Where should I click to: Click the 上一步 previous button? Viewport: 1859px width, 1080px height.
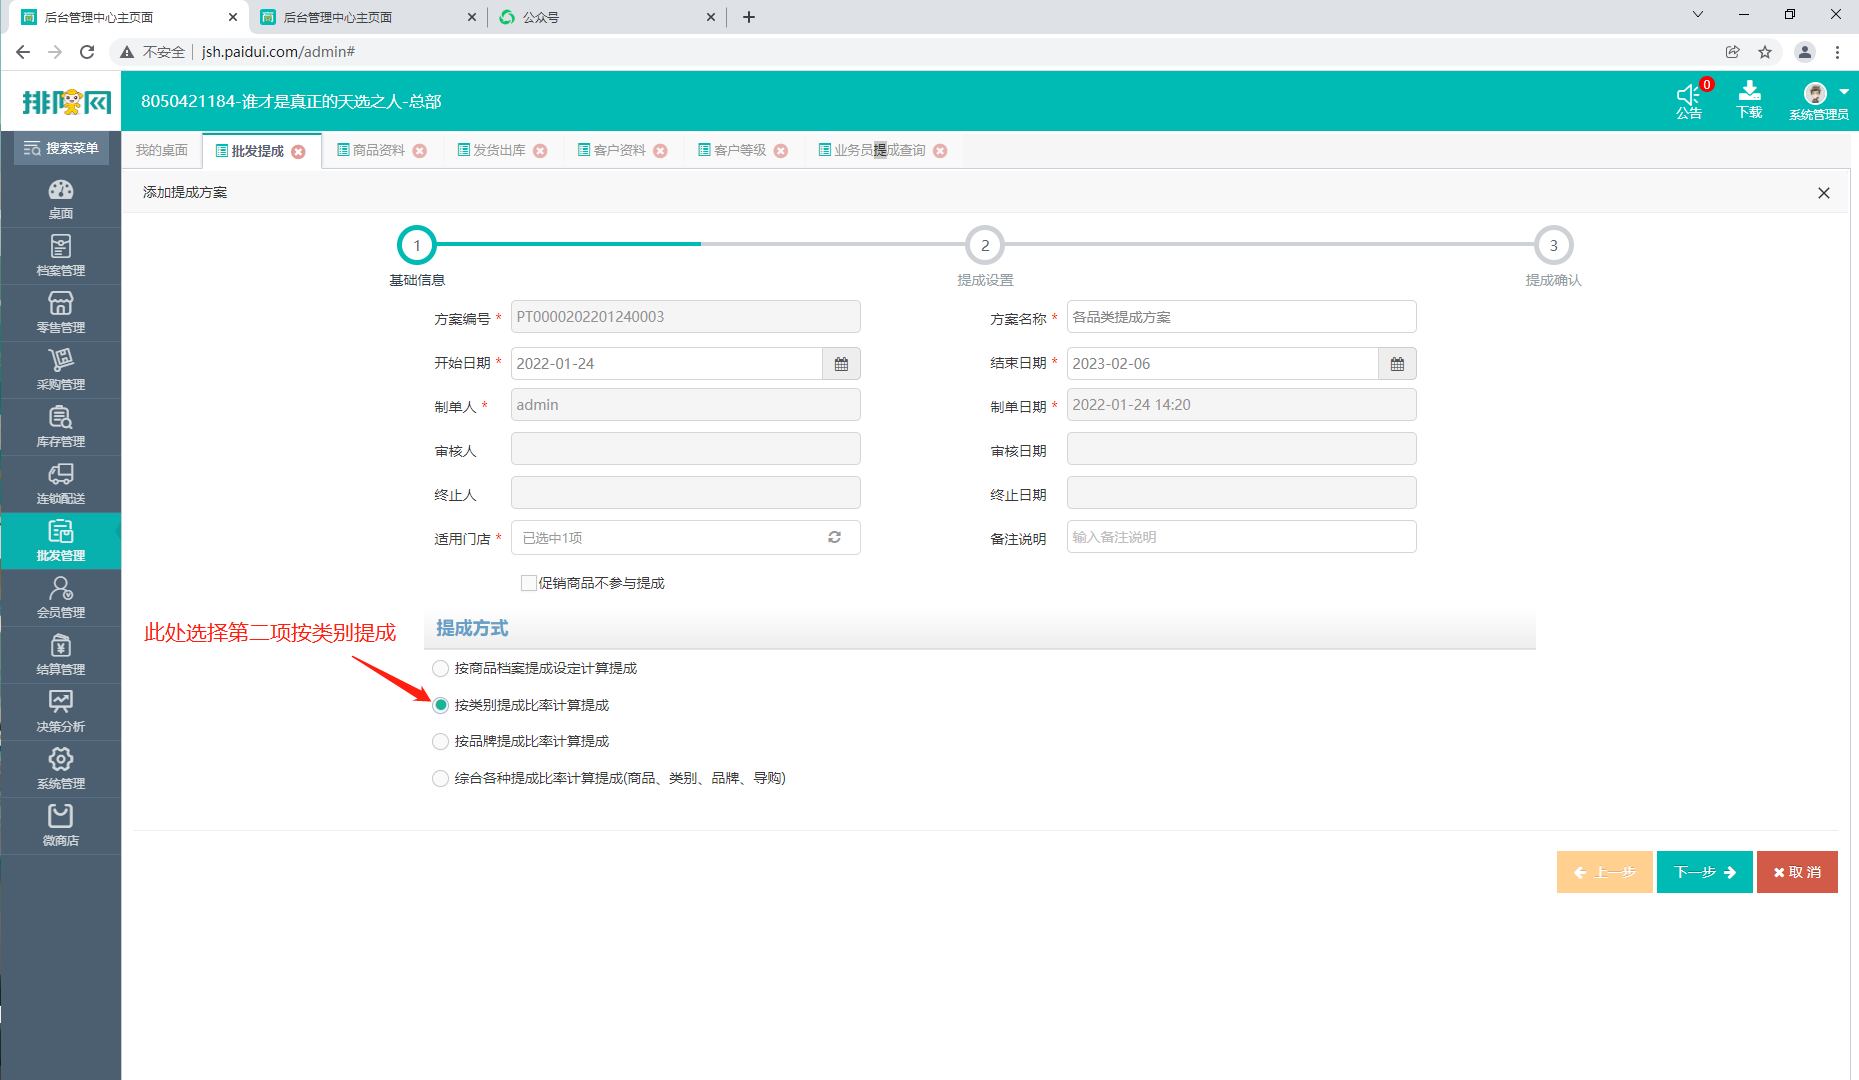coord(1604,872)
